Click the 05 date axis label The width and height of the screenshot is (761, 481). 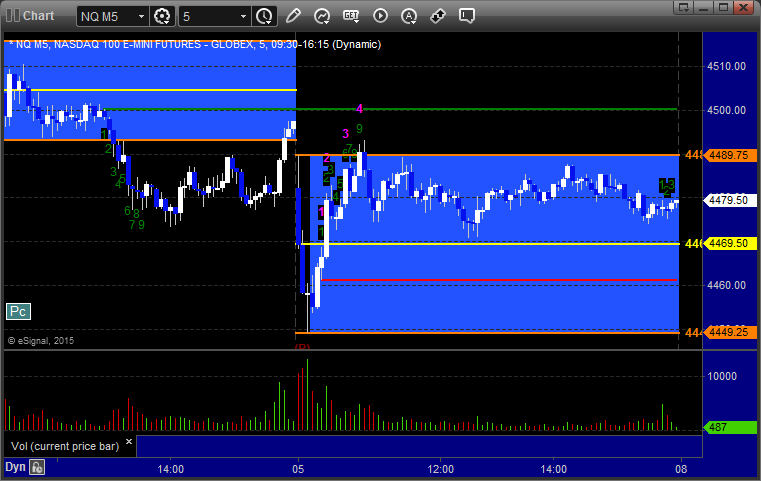coord(298,469)
